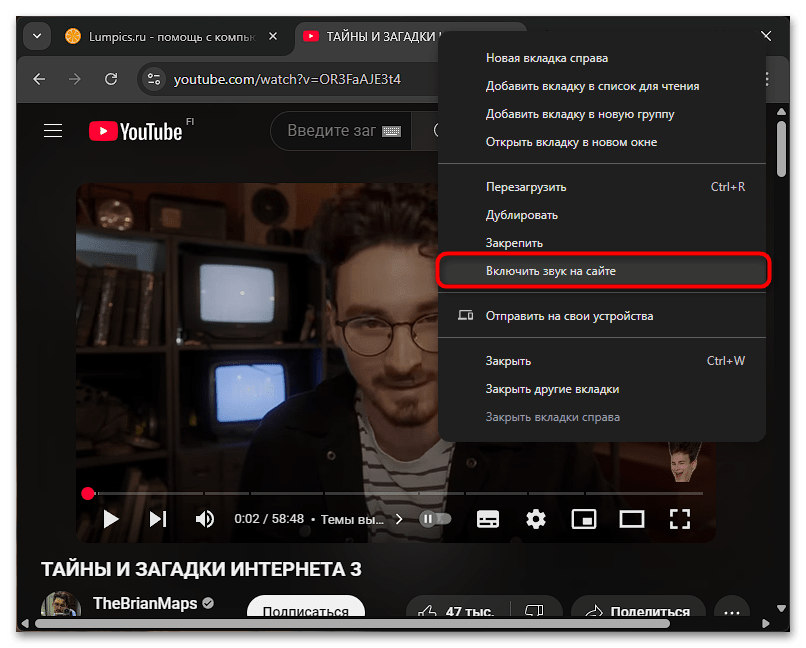This screenshot has width=806, height=648.
Task: Open site information icon in address bar
Action: click(x=154, y=79)
